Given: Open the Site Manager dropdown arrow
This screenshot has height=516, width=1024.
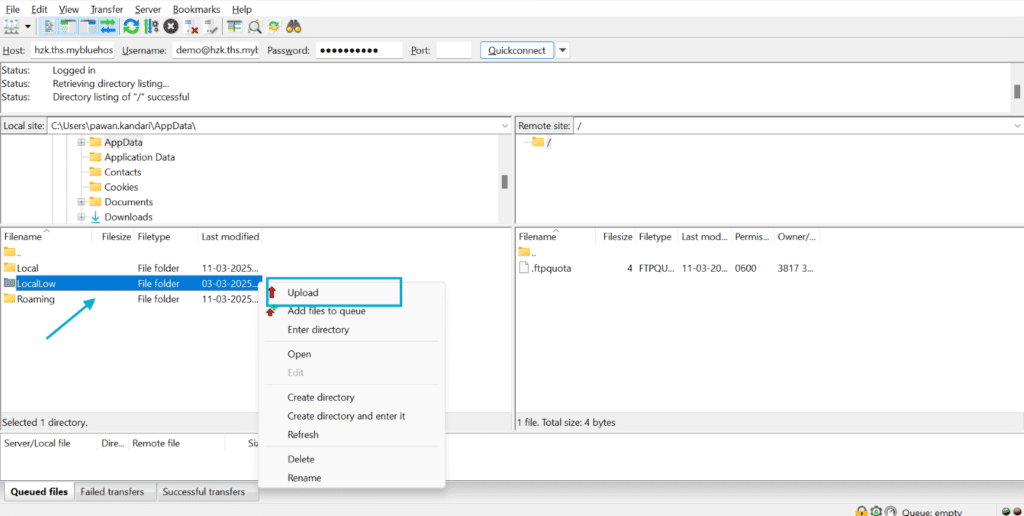Looking at the screenshot, I should pyautogui.click(x=28, y=27).
